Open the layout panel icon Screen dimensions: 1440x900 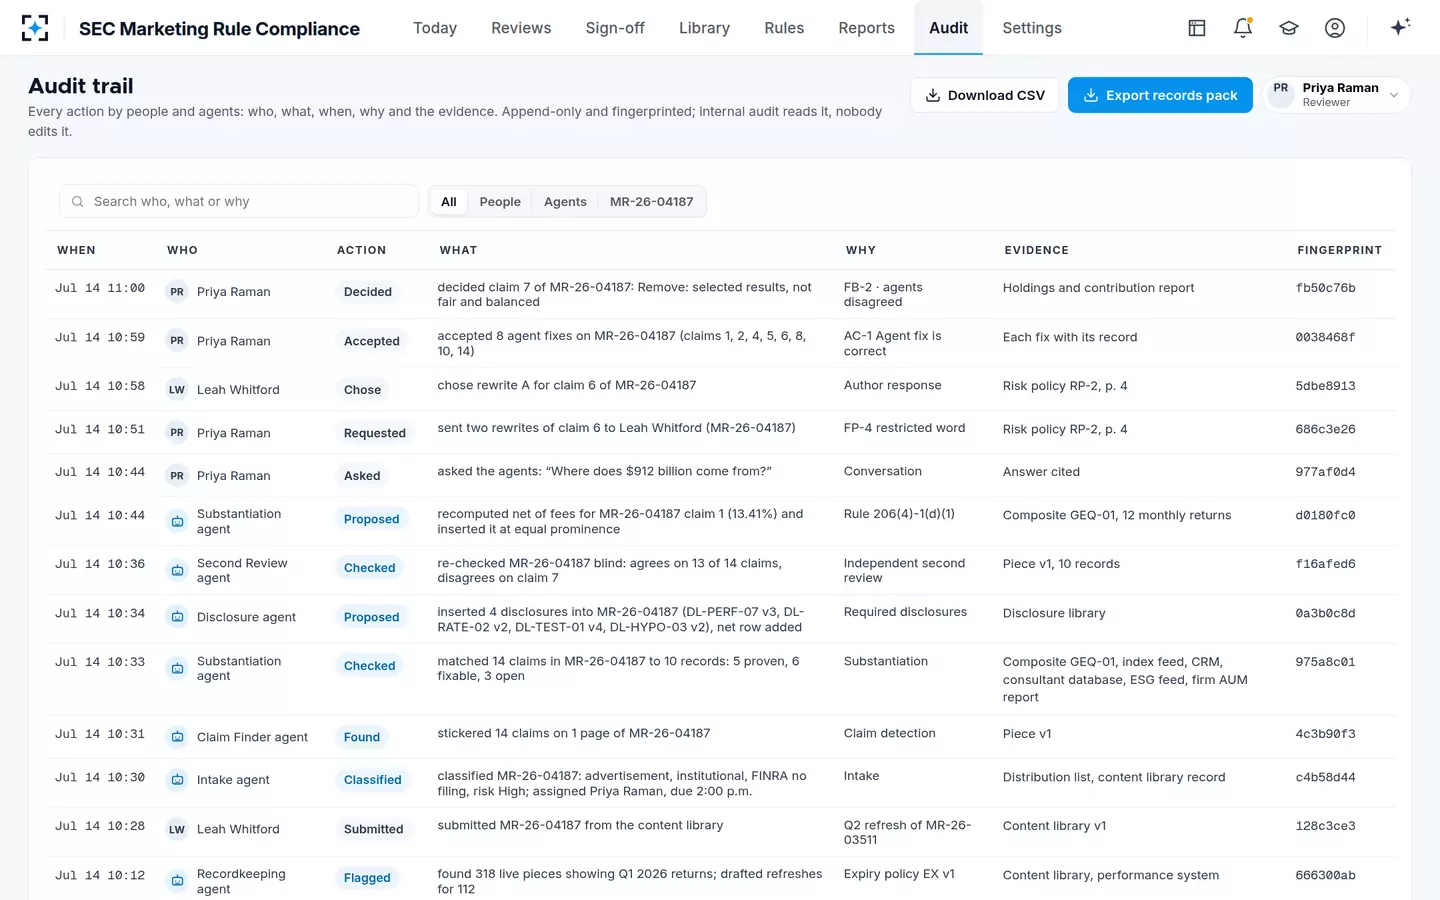click(x=1197, y=28)
